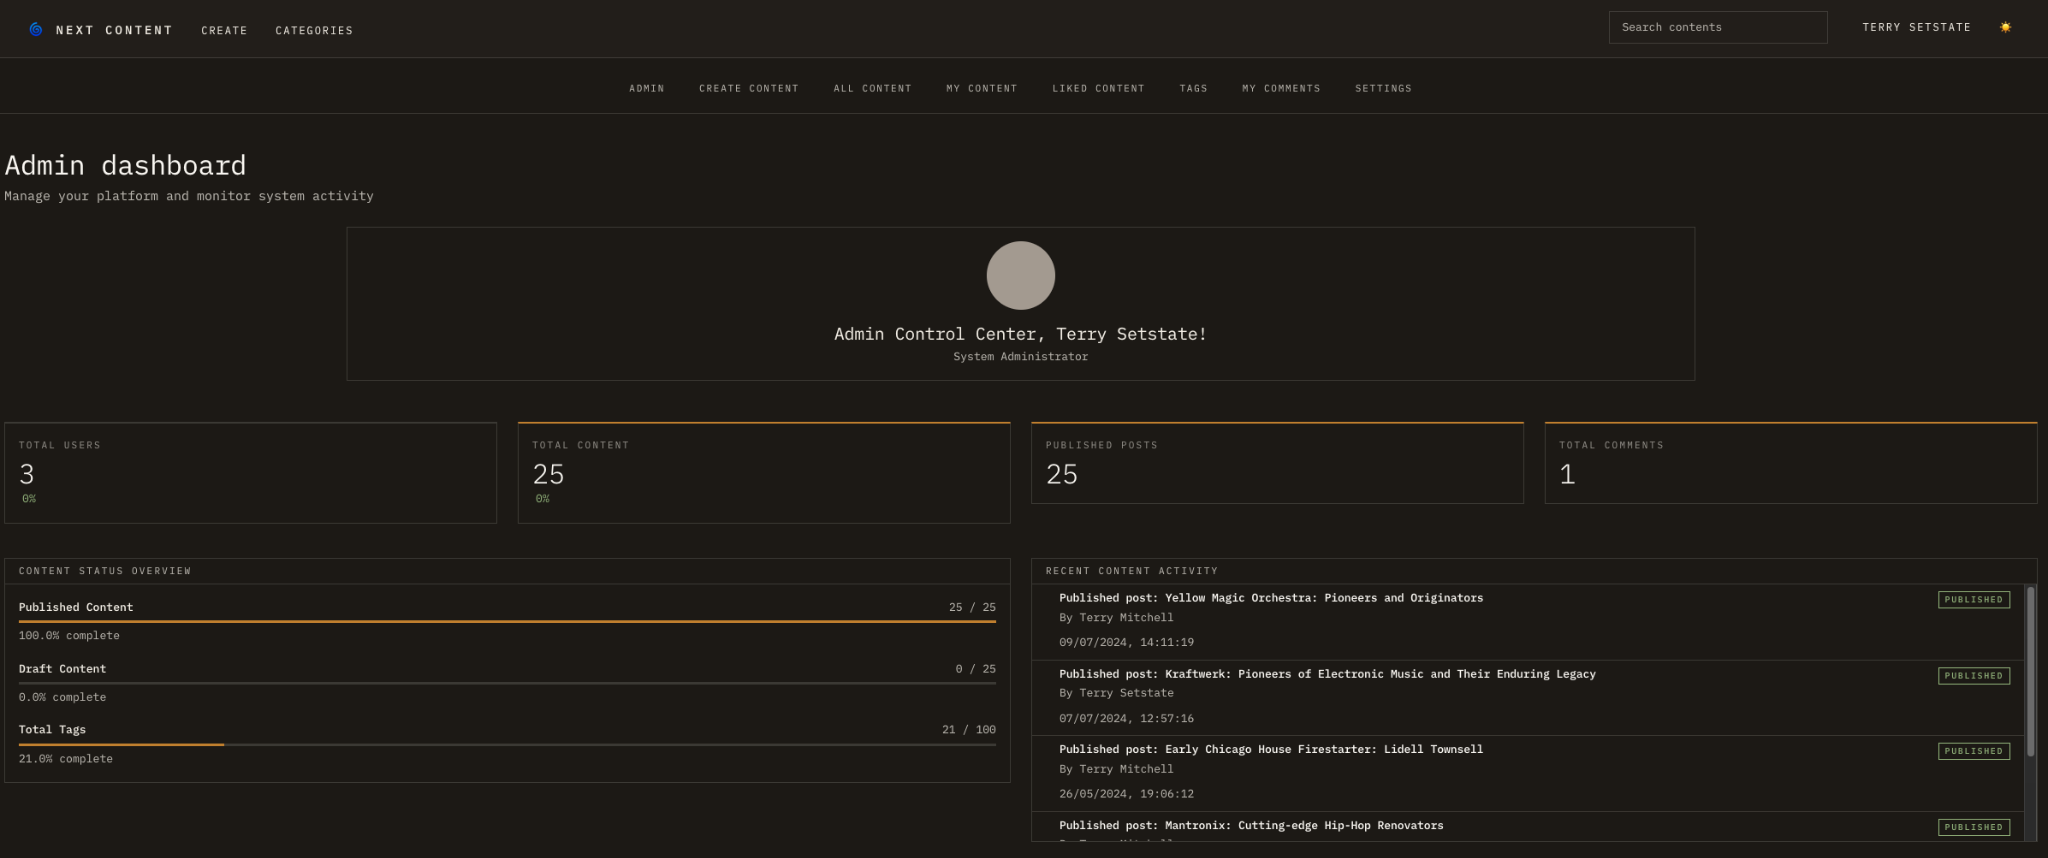
Task: Click the "By Terry Setstate" author line
Action: tap(1116, 693)
